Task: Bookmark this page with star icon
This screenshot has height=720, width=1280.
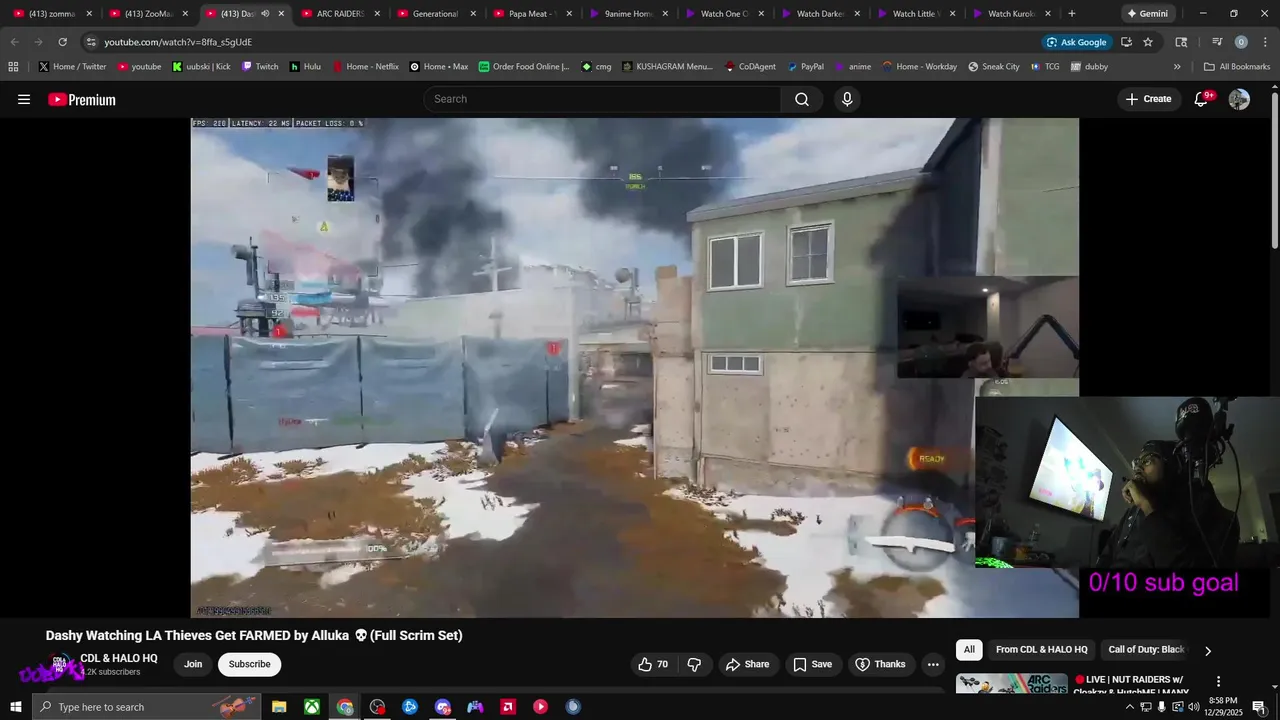Action: (x=1148, y=42)
